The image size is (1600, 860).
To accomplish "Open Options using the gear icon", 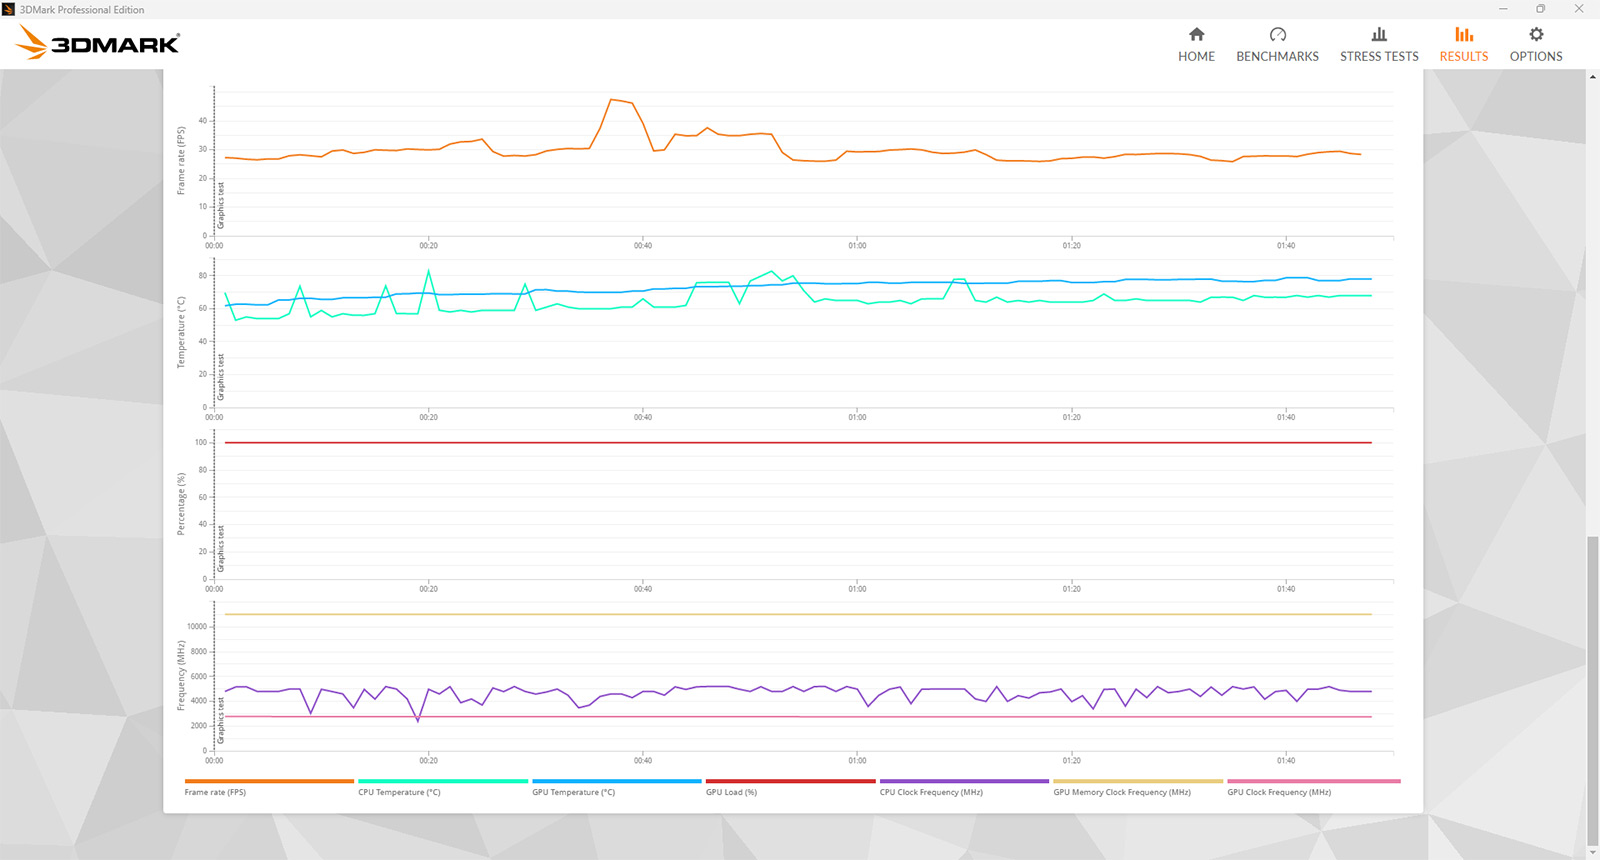I will pos(1536,35).
